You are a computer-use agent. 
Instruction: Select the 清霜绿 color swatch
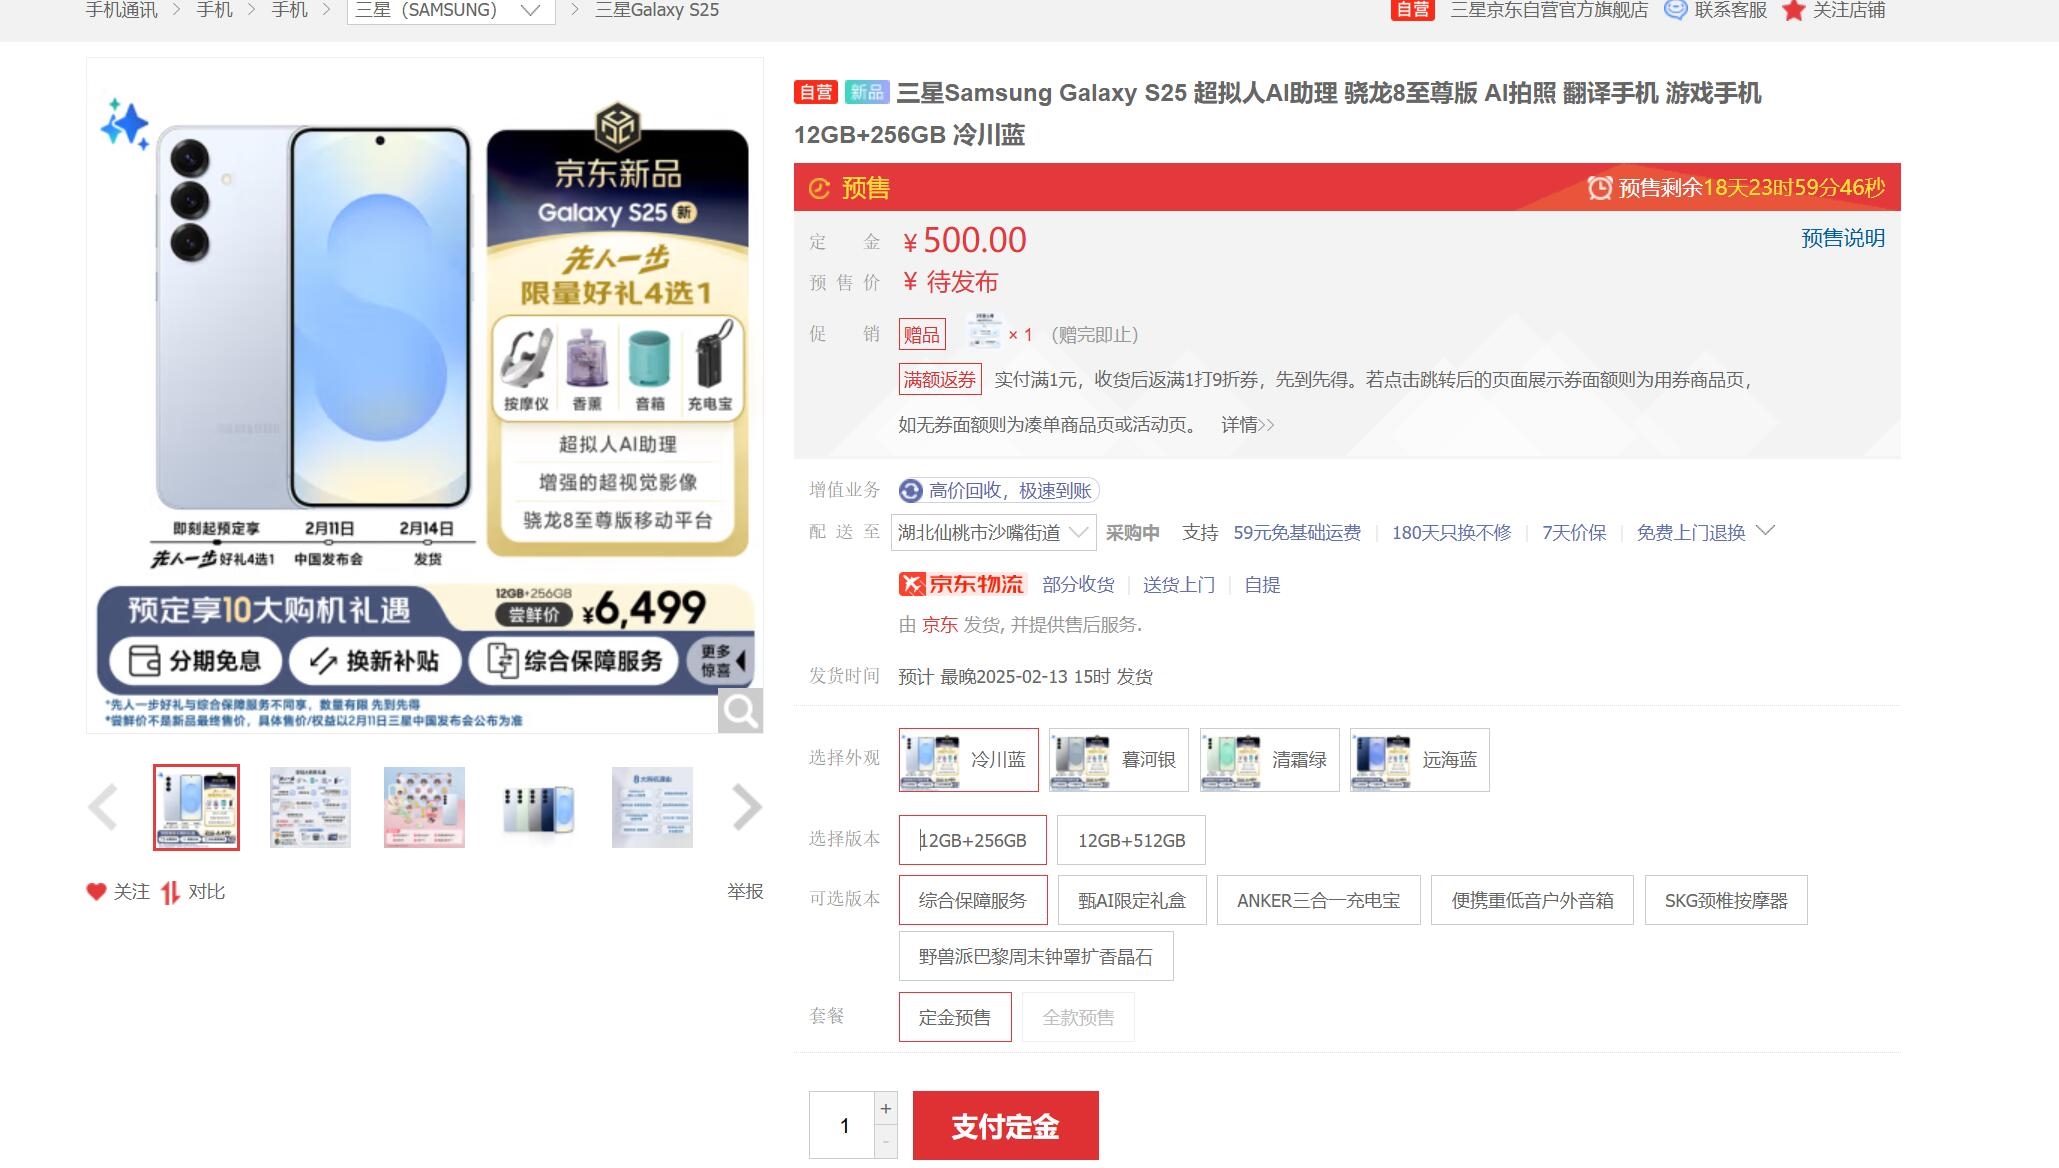coord(1269,760)
